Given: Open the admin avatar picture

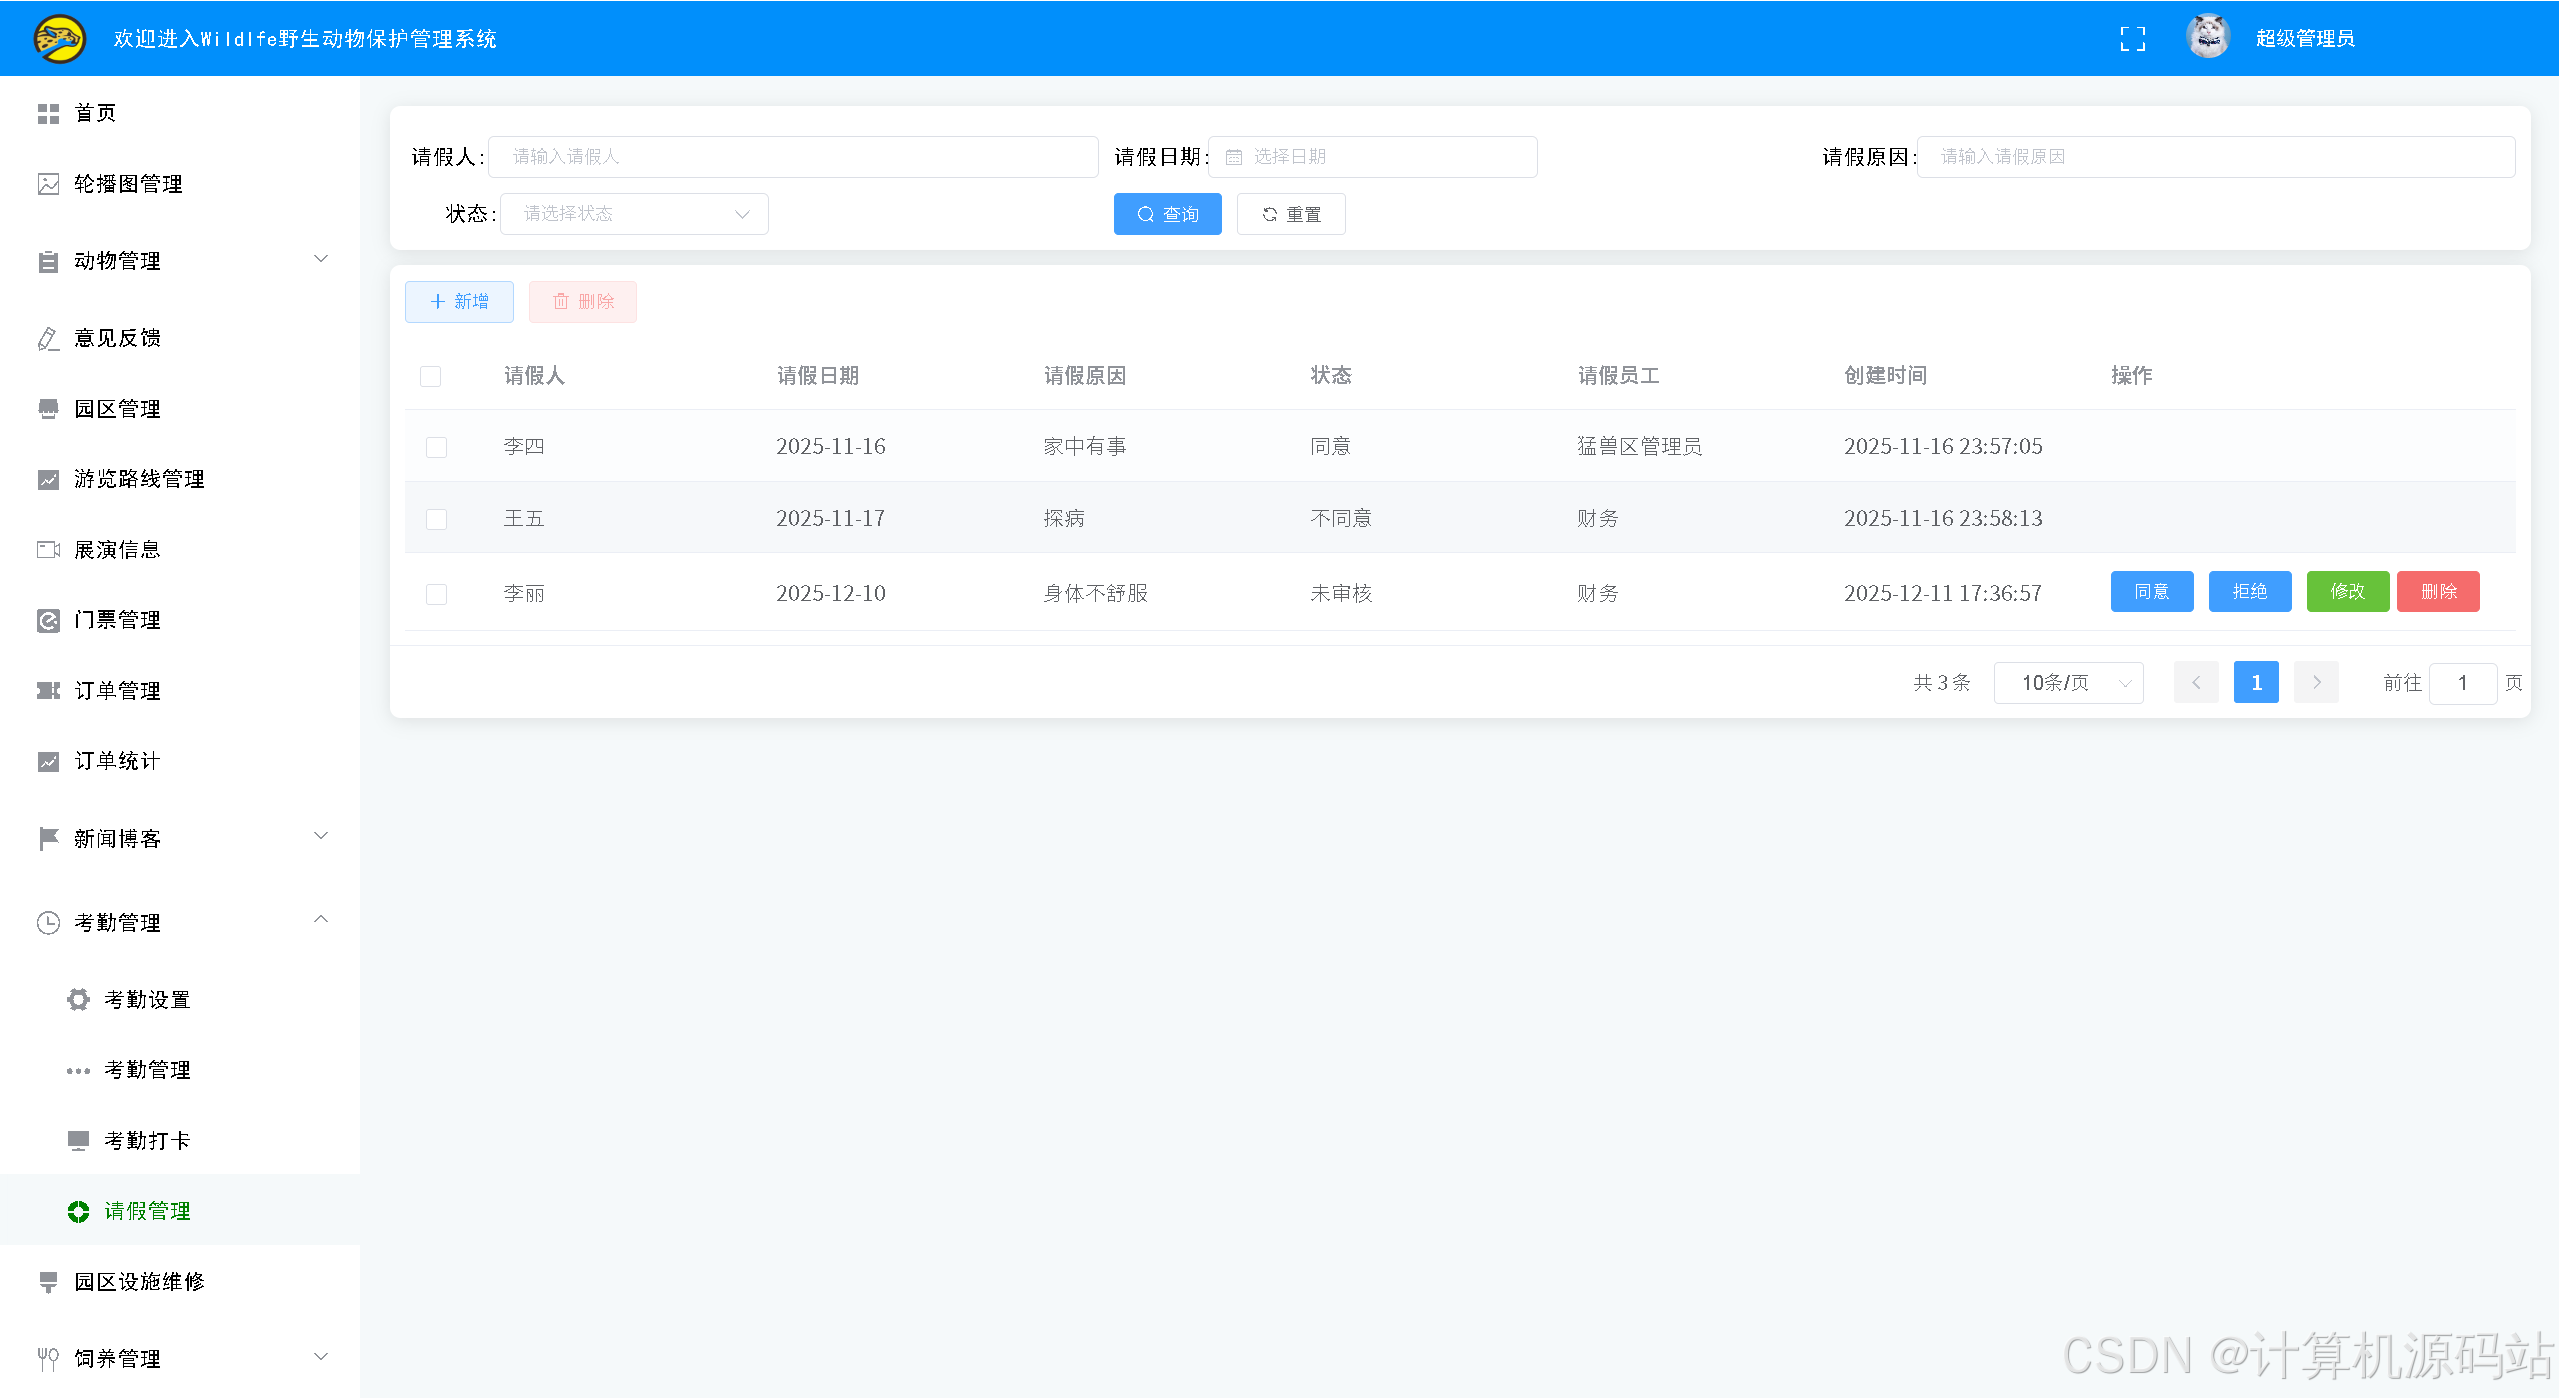Looking at the screenshot, I should (2208, 38).
